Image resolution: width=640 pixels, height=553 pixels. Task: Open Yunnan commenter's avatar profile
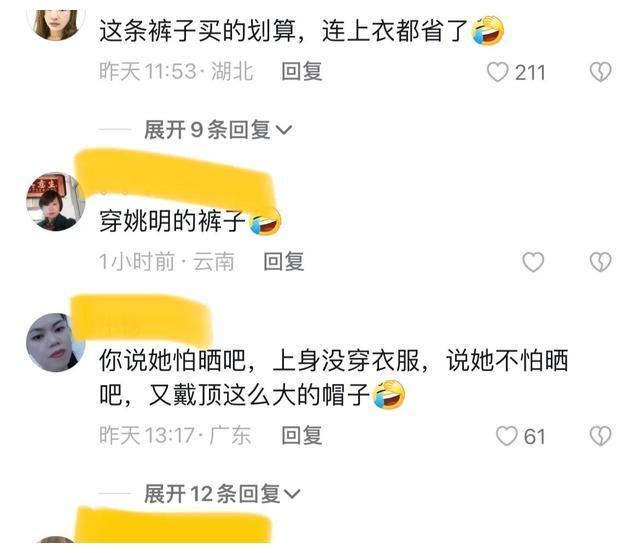click(56, 202)
